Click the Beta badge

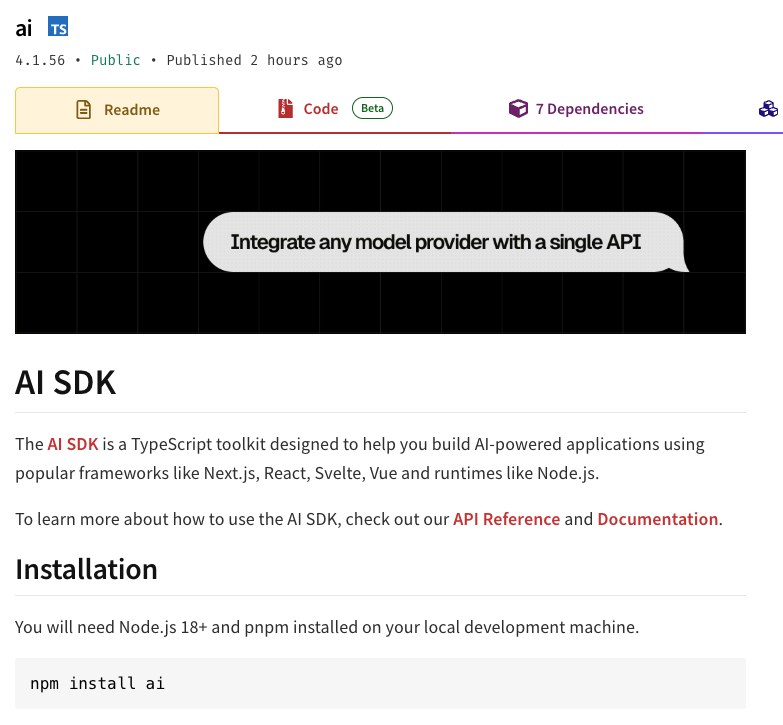pyautogui.click(x=373, y=108)
